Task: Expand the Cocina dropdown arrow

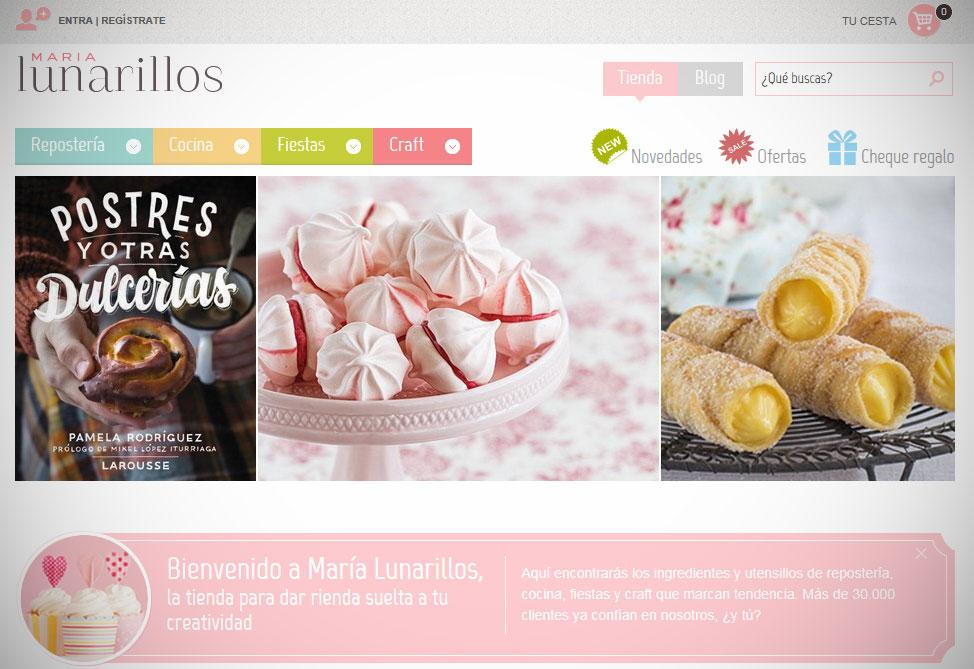Action: coord(242,147)
